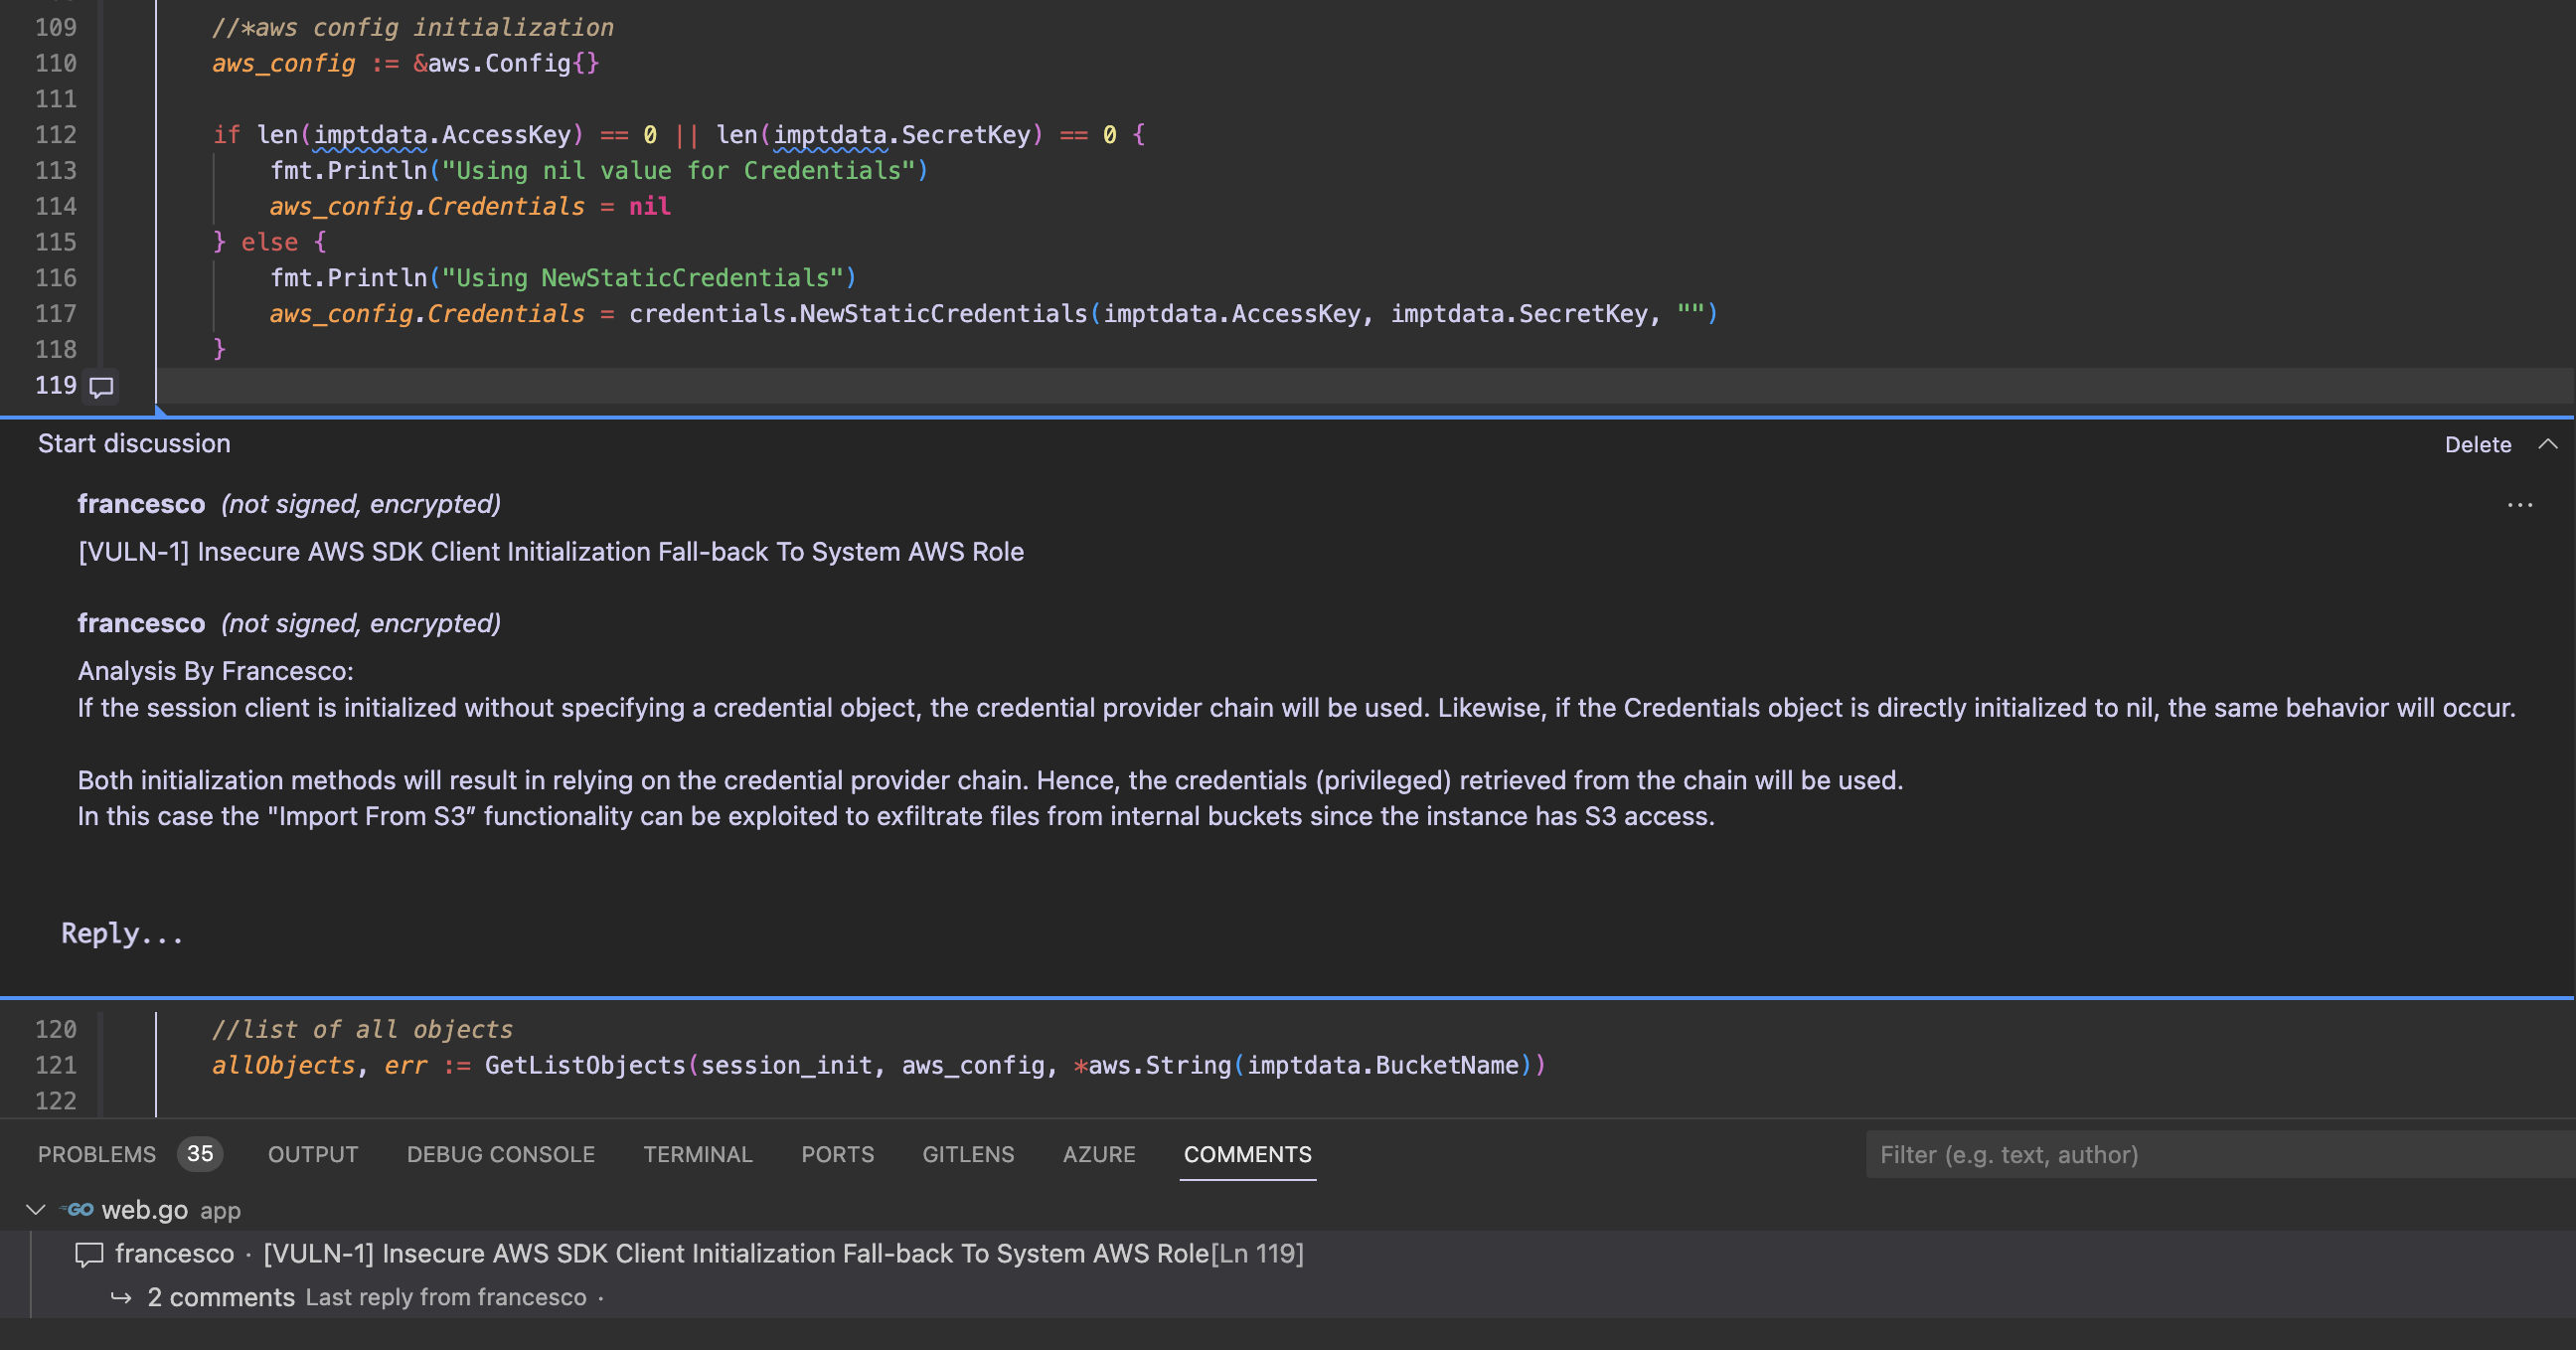Open the OUTPUT tab

tap(312, 1154)
